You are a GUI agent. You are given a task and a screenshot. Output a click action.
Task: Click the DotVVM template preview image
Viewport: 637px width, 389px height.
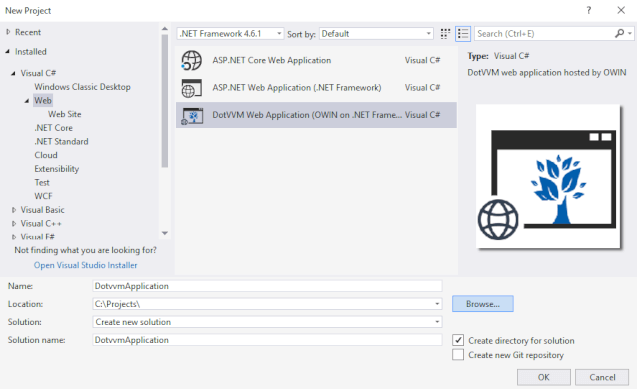point(548,177)
